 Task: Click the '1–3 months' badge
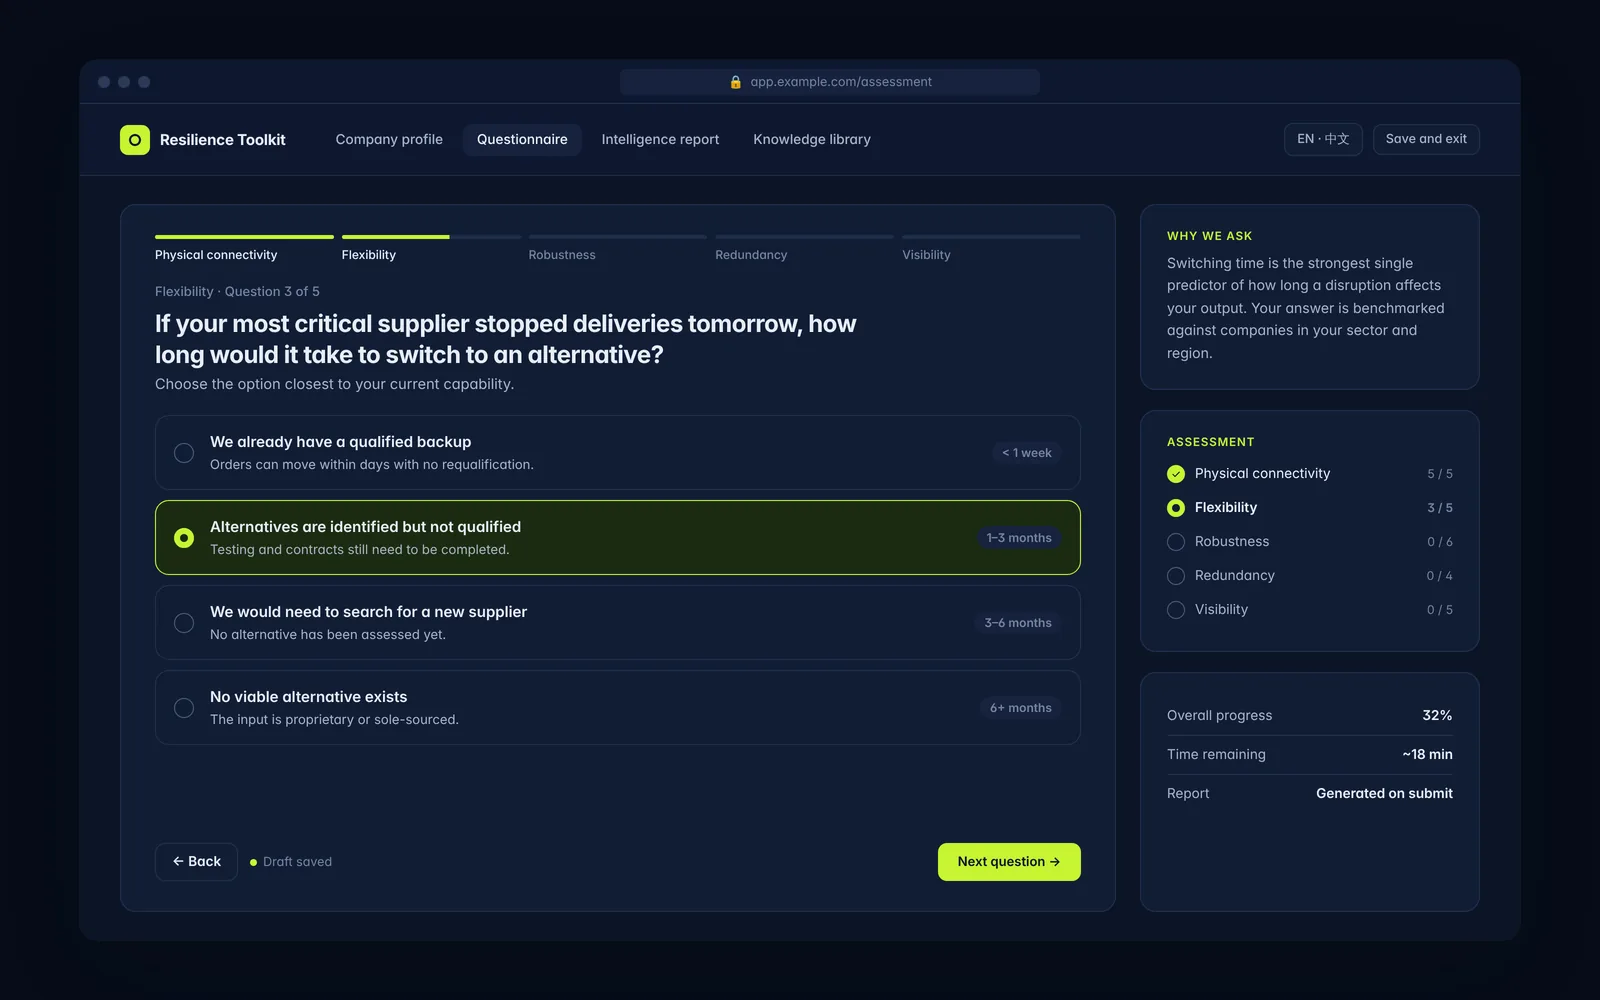point(1019,538)
